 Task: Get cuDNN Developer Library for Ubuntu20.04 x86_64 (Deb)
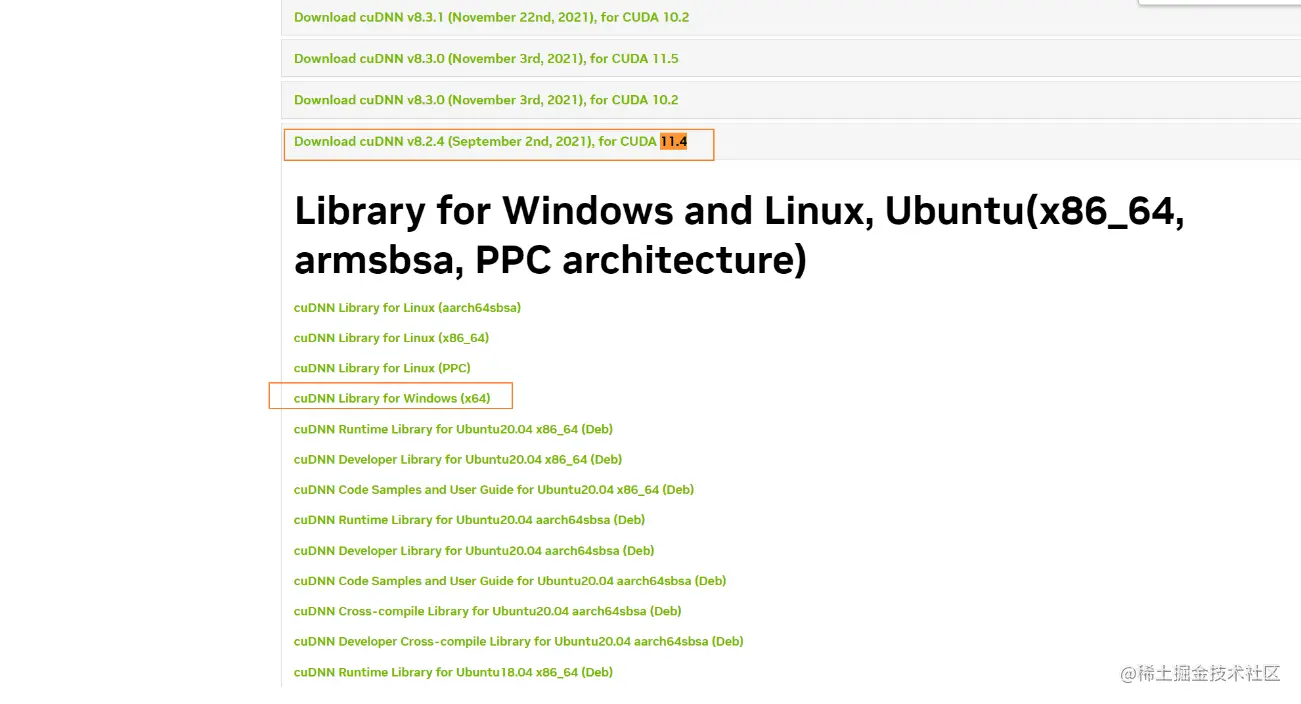458,460
